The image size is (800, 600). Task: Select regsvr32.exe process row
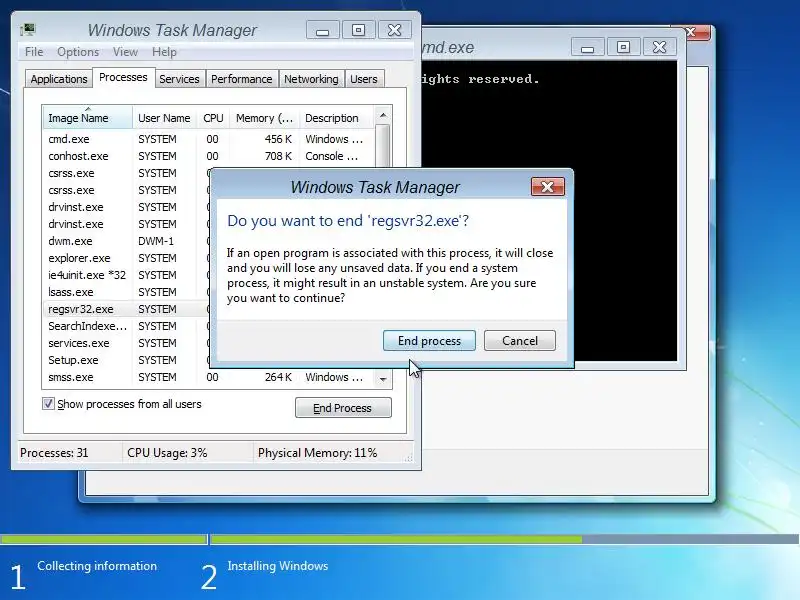(x=127, y=309)
